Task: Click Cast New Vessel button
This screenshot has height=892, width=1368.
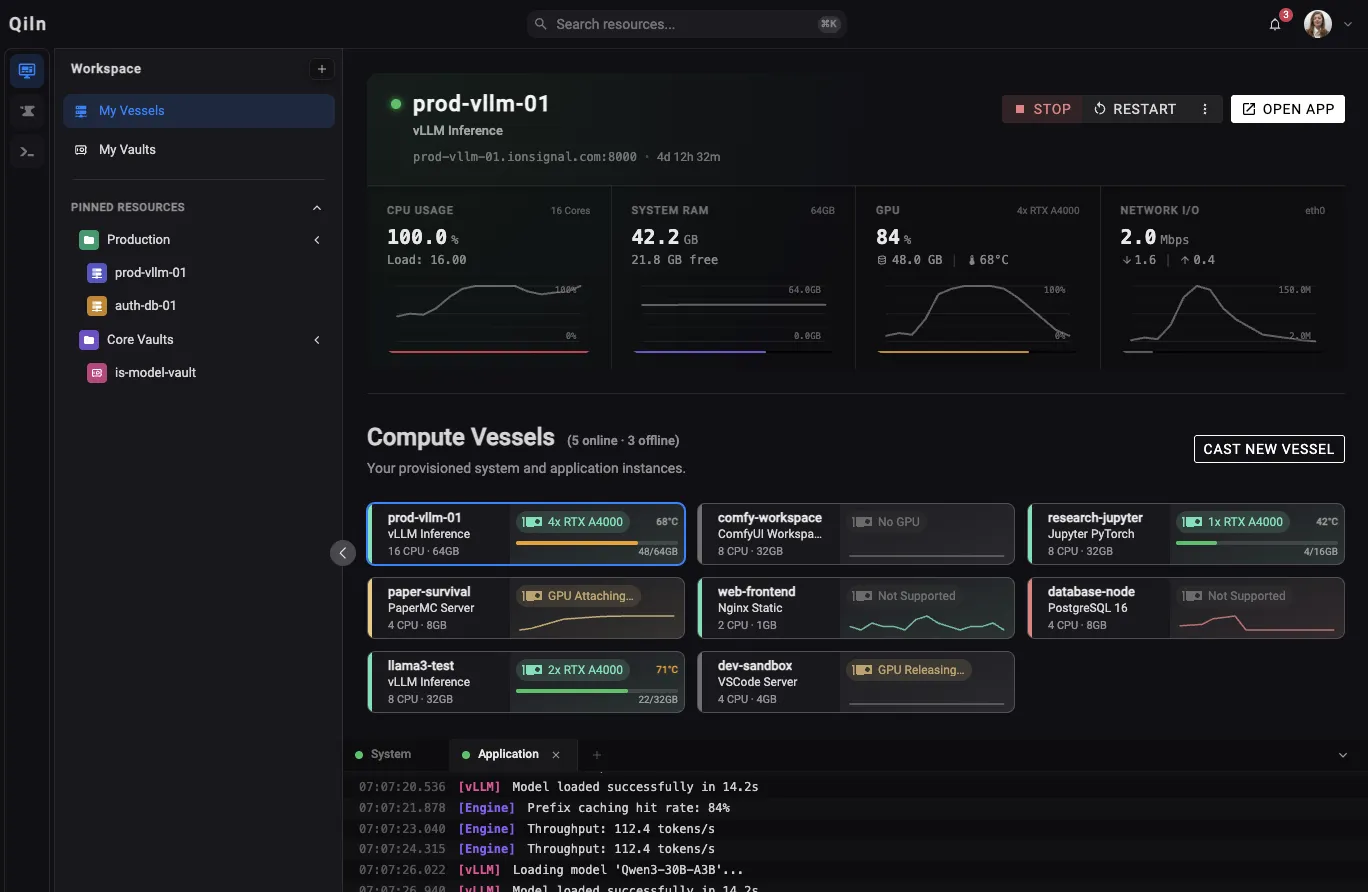Action: (1269, 449)
